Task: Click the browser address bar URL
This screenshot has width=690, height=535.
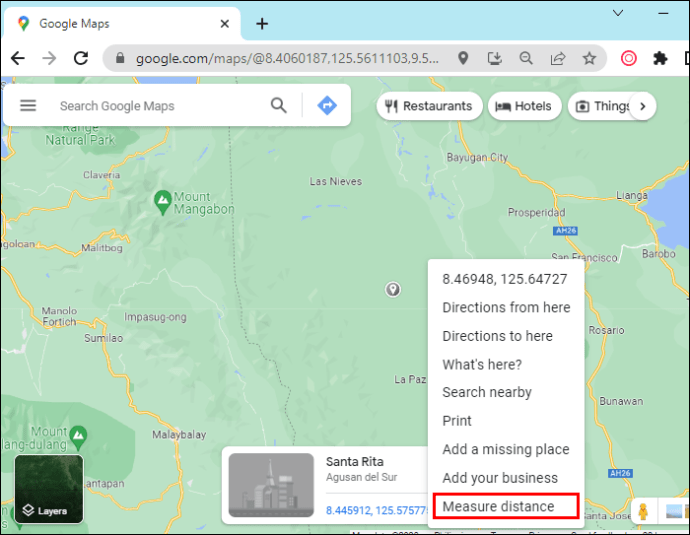Action: coord(287,58)
